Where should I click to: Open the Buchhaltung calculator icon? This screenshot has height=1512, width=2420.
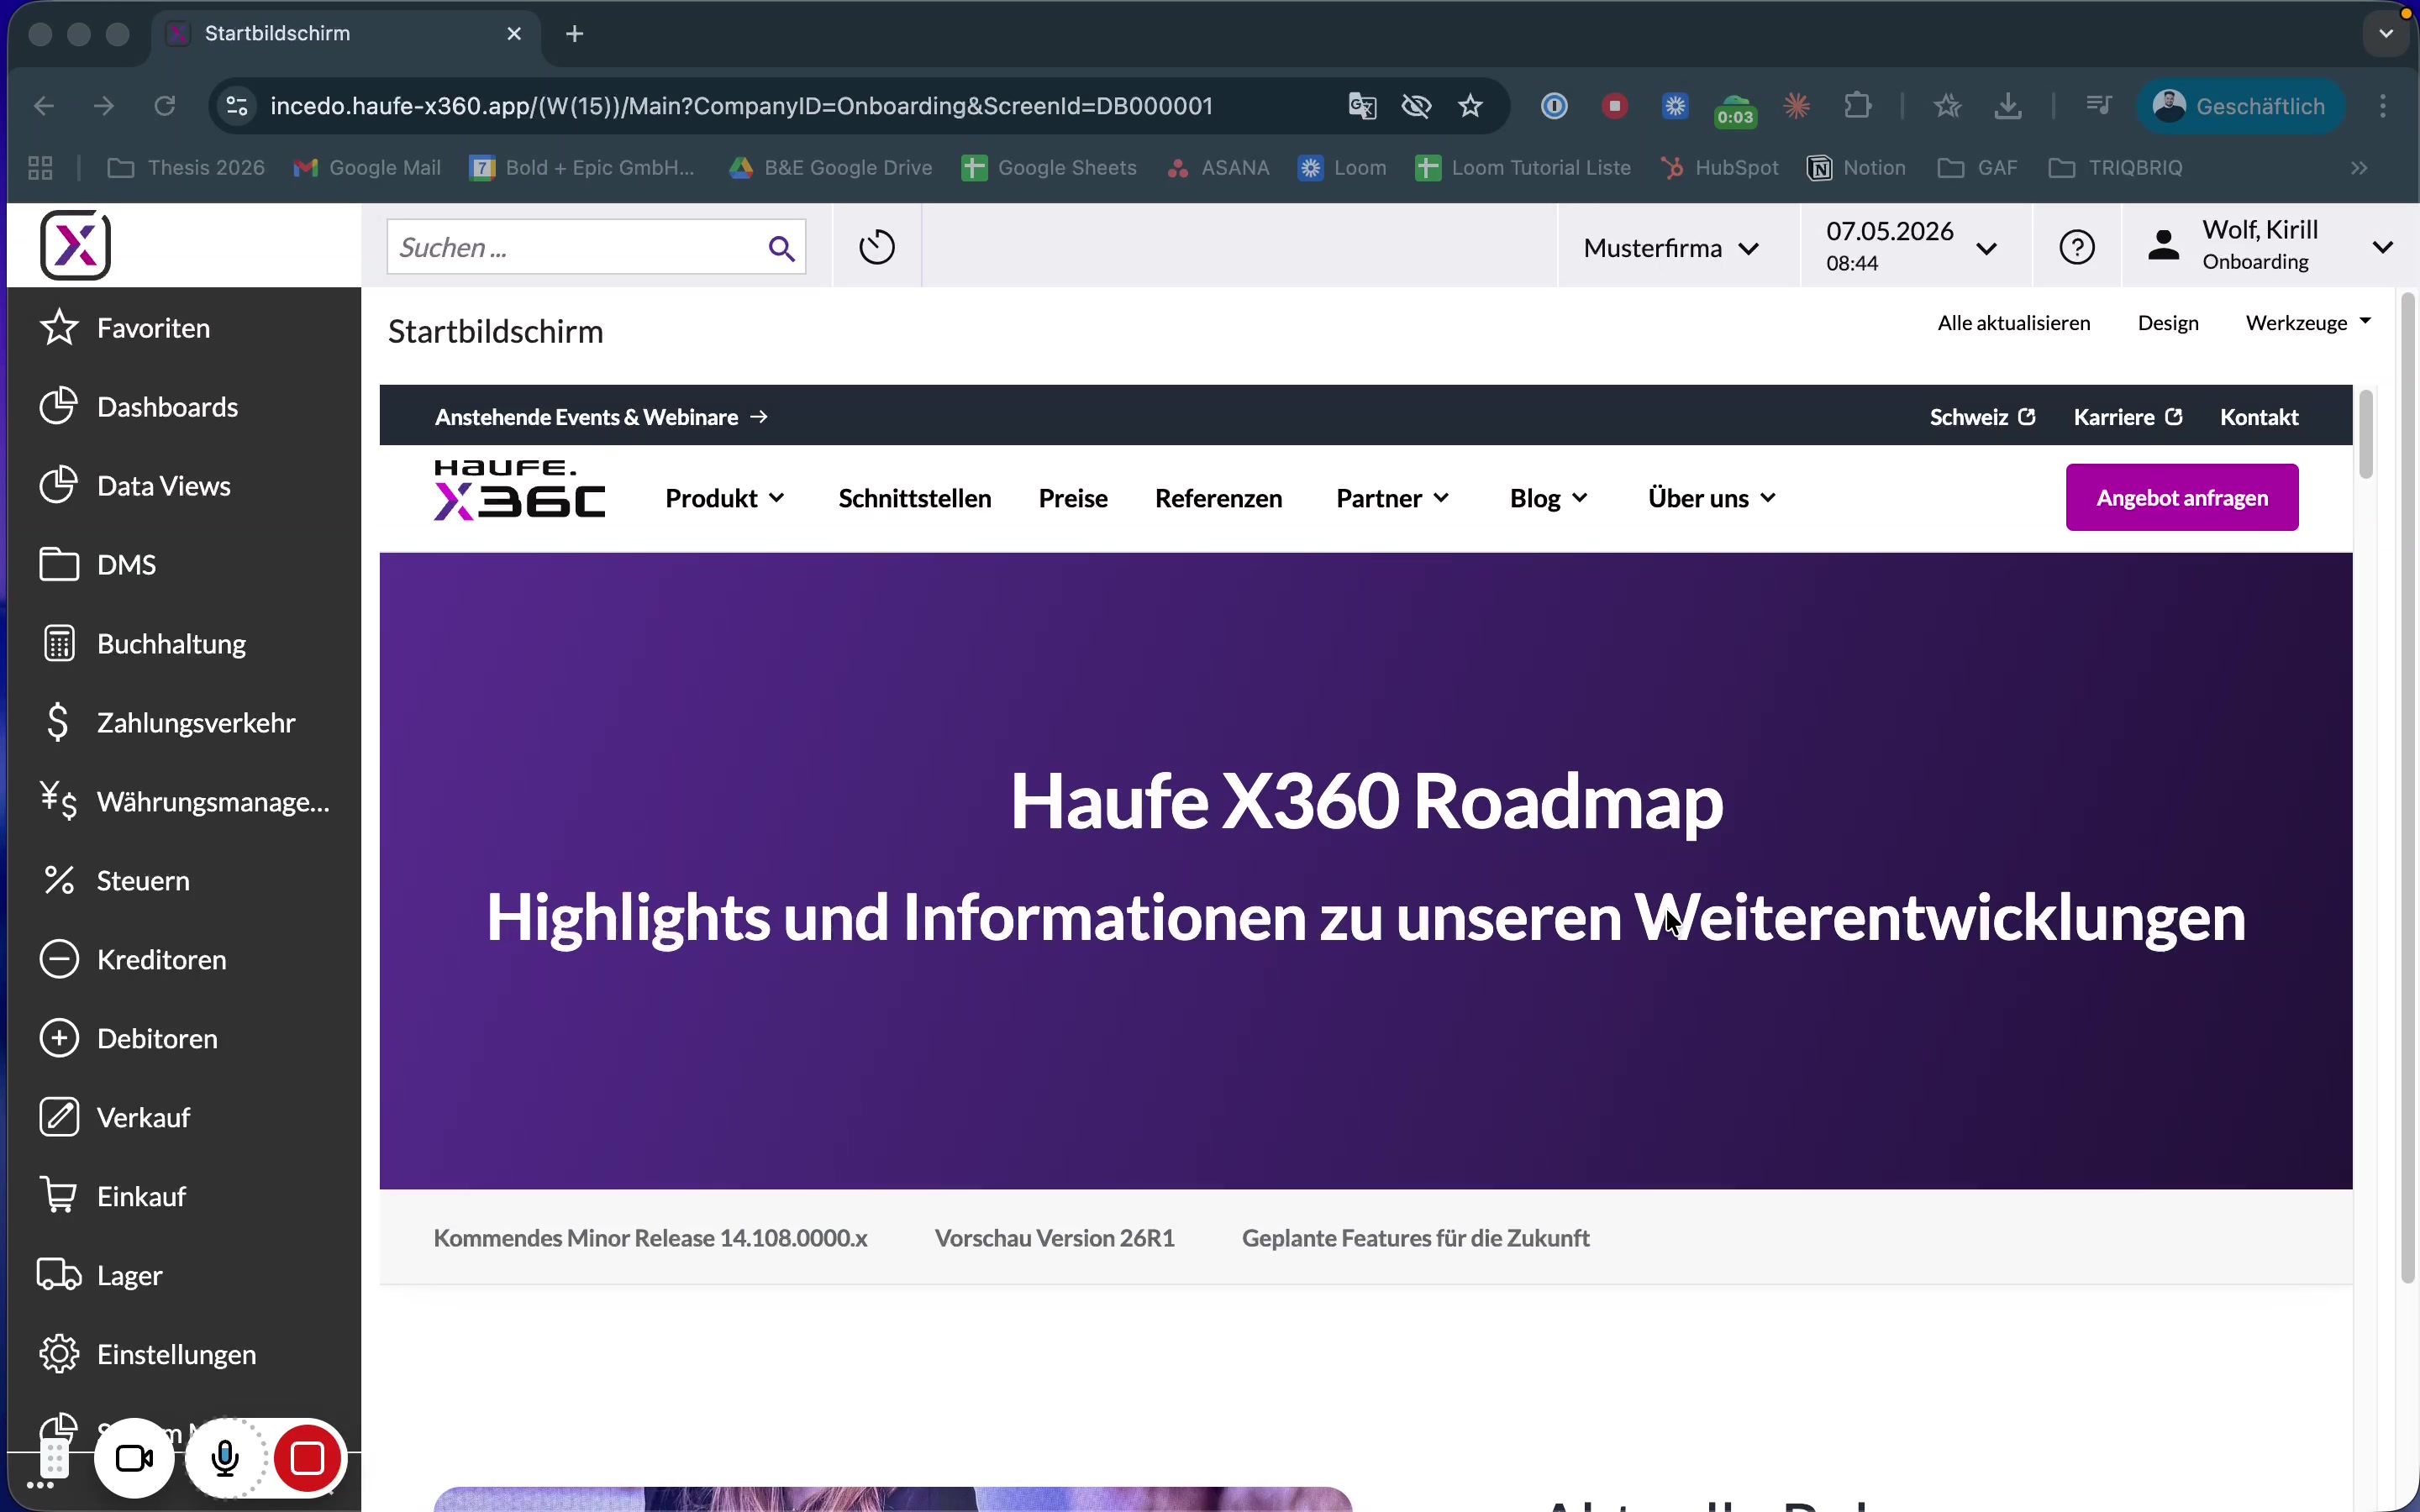coord(59,643)
